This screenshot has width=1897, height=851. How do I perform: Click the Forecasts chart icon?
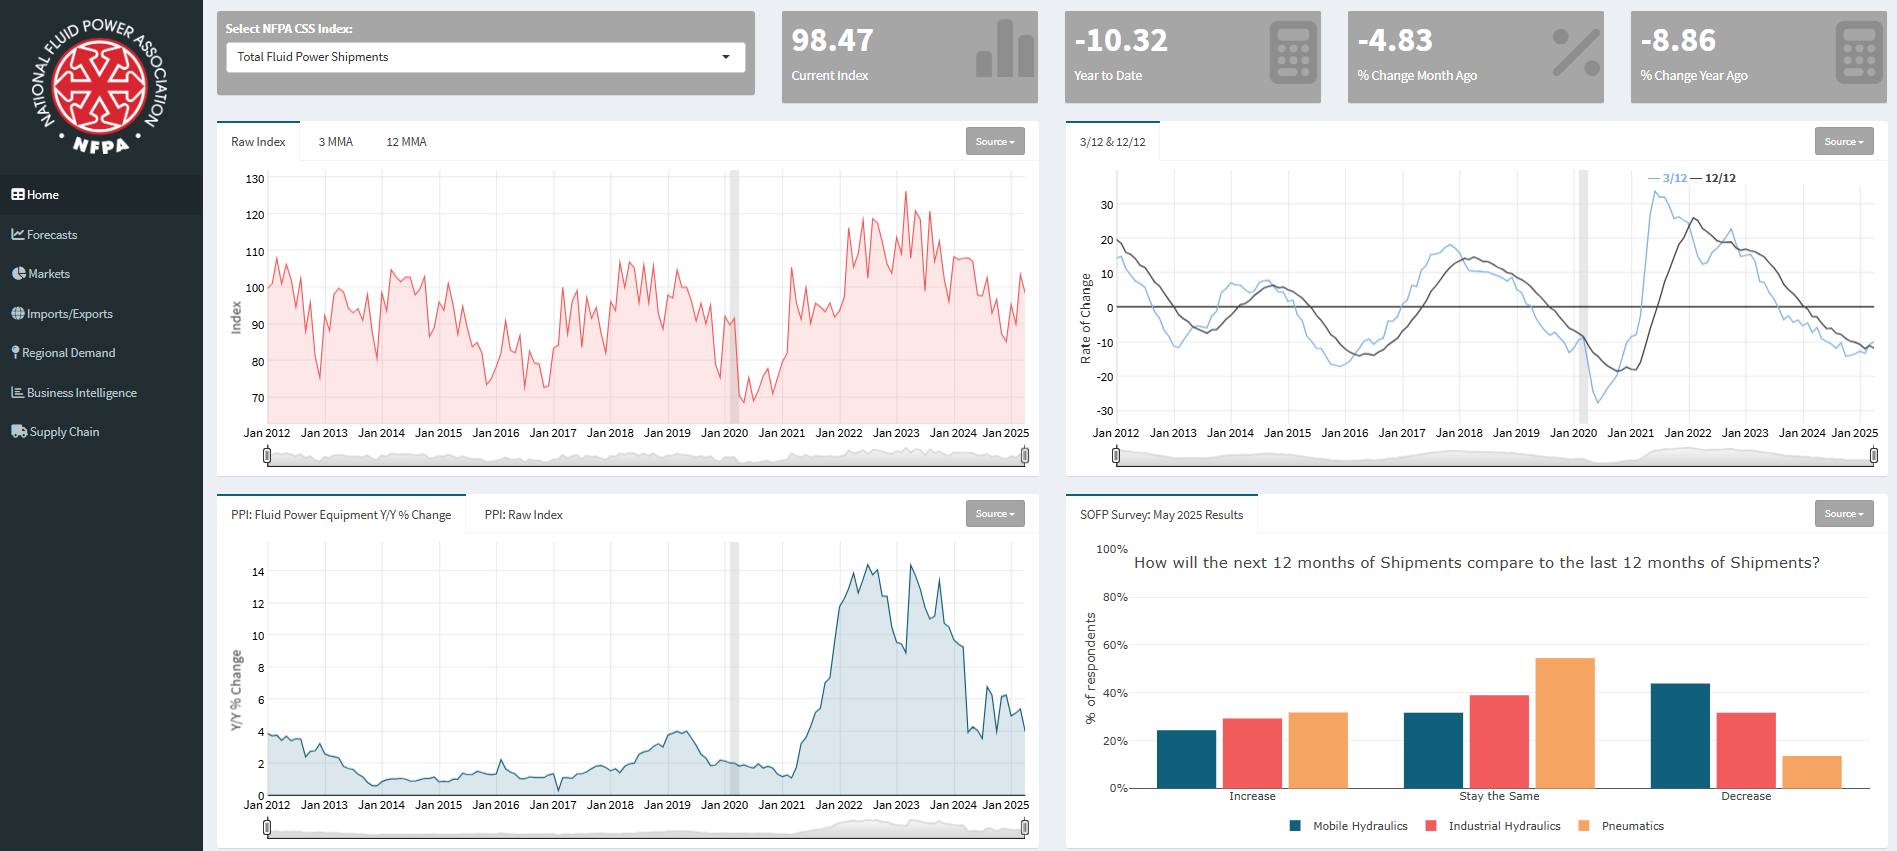coord(18,234)
